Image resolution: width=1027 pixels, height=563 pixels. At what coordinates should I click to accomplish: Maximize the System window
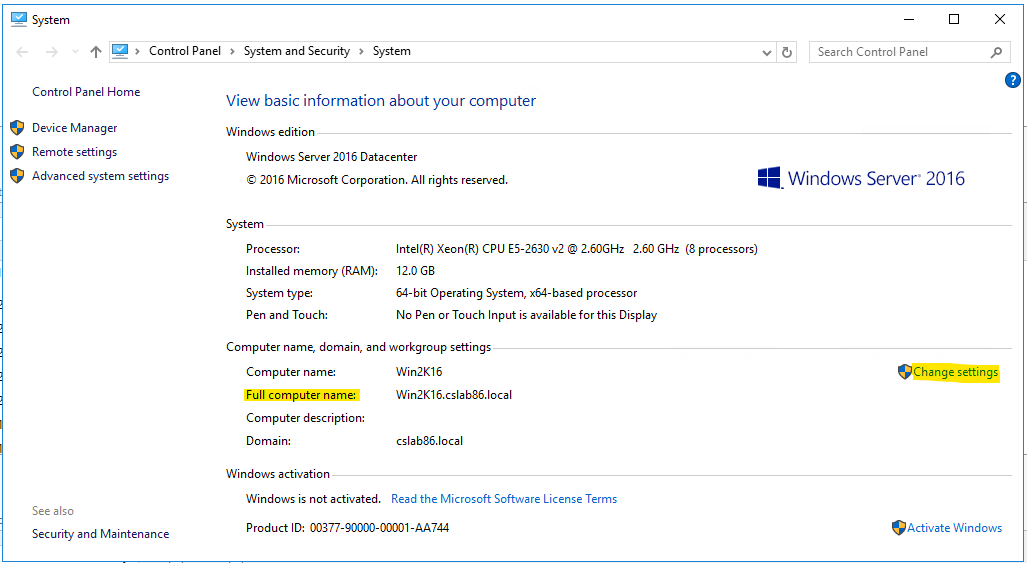pyautogui.click(x=954, y=20)
